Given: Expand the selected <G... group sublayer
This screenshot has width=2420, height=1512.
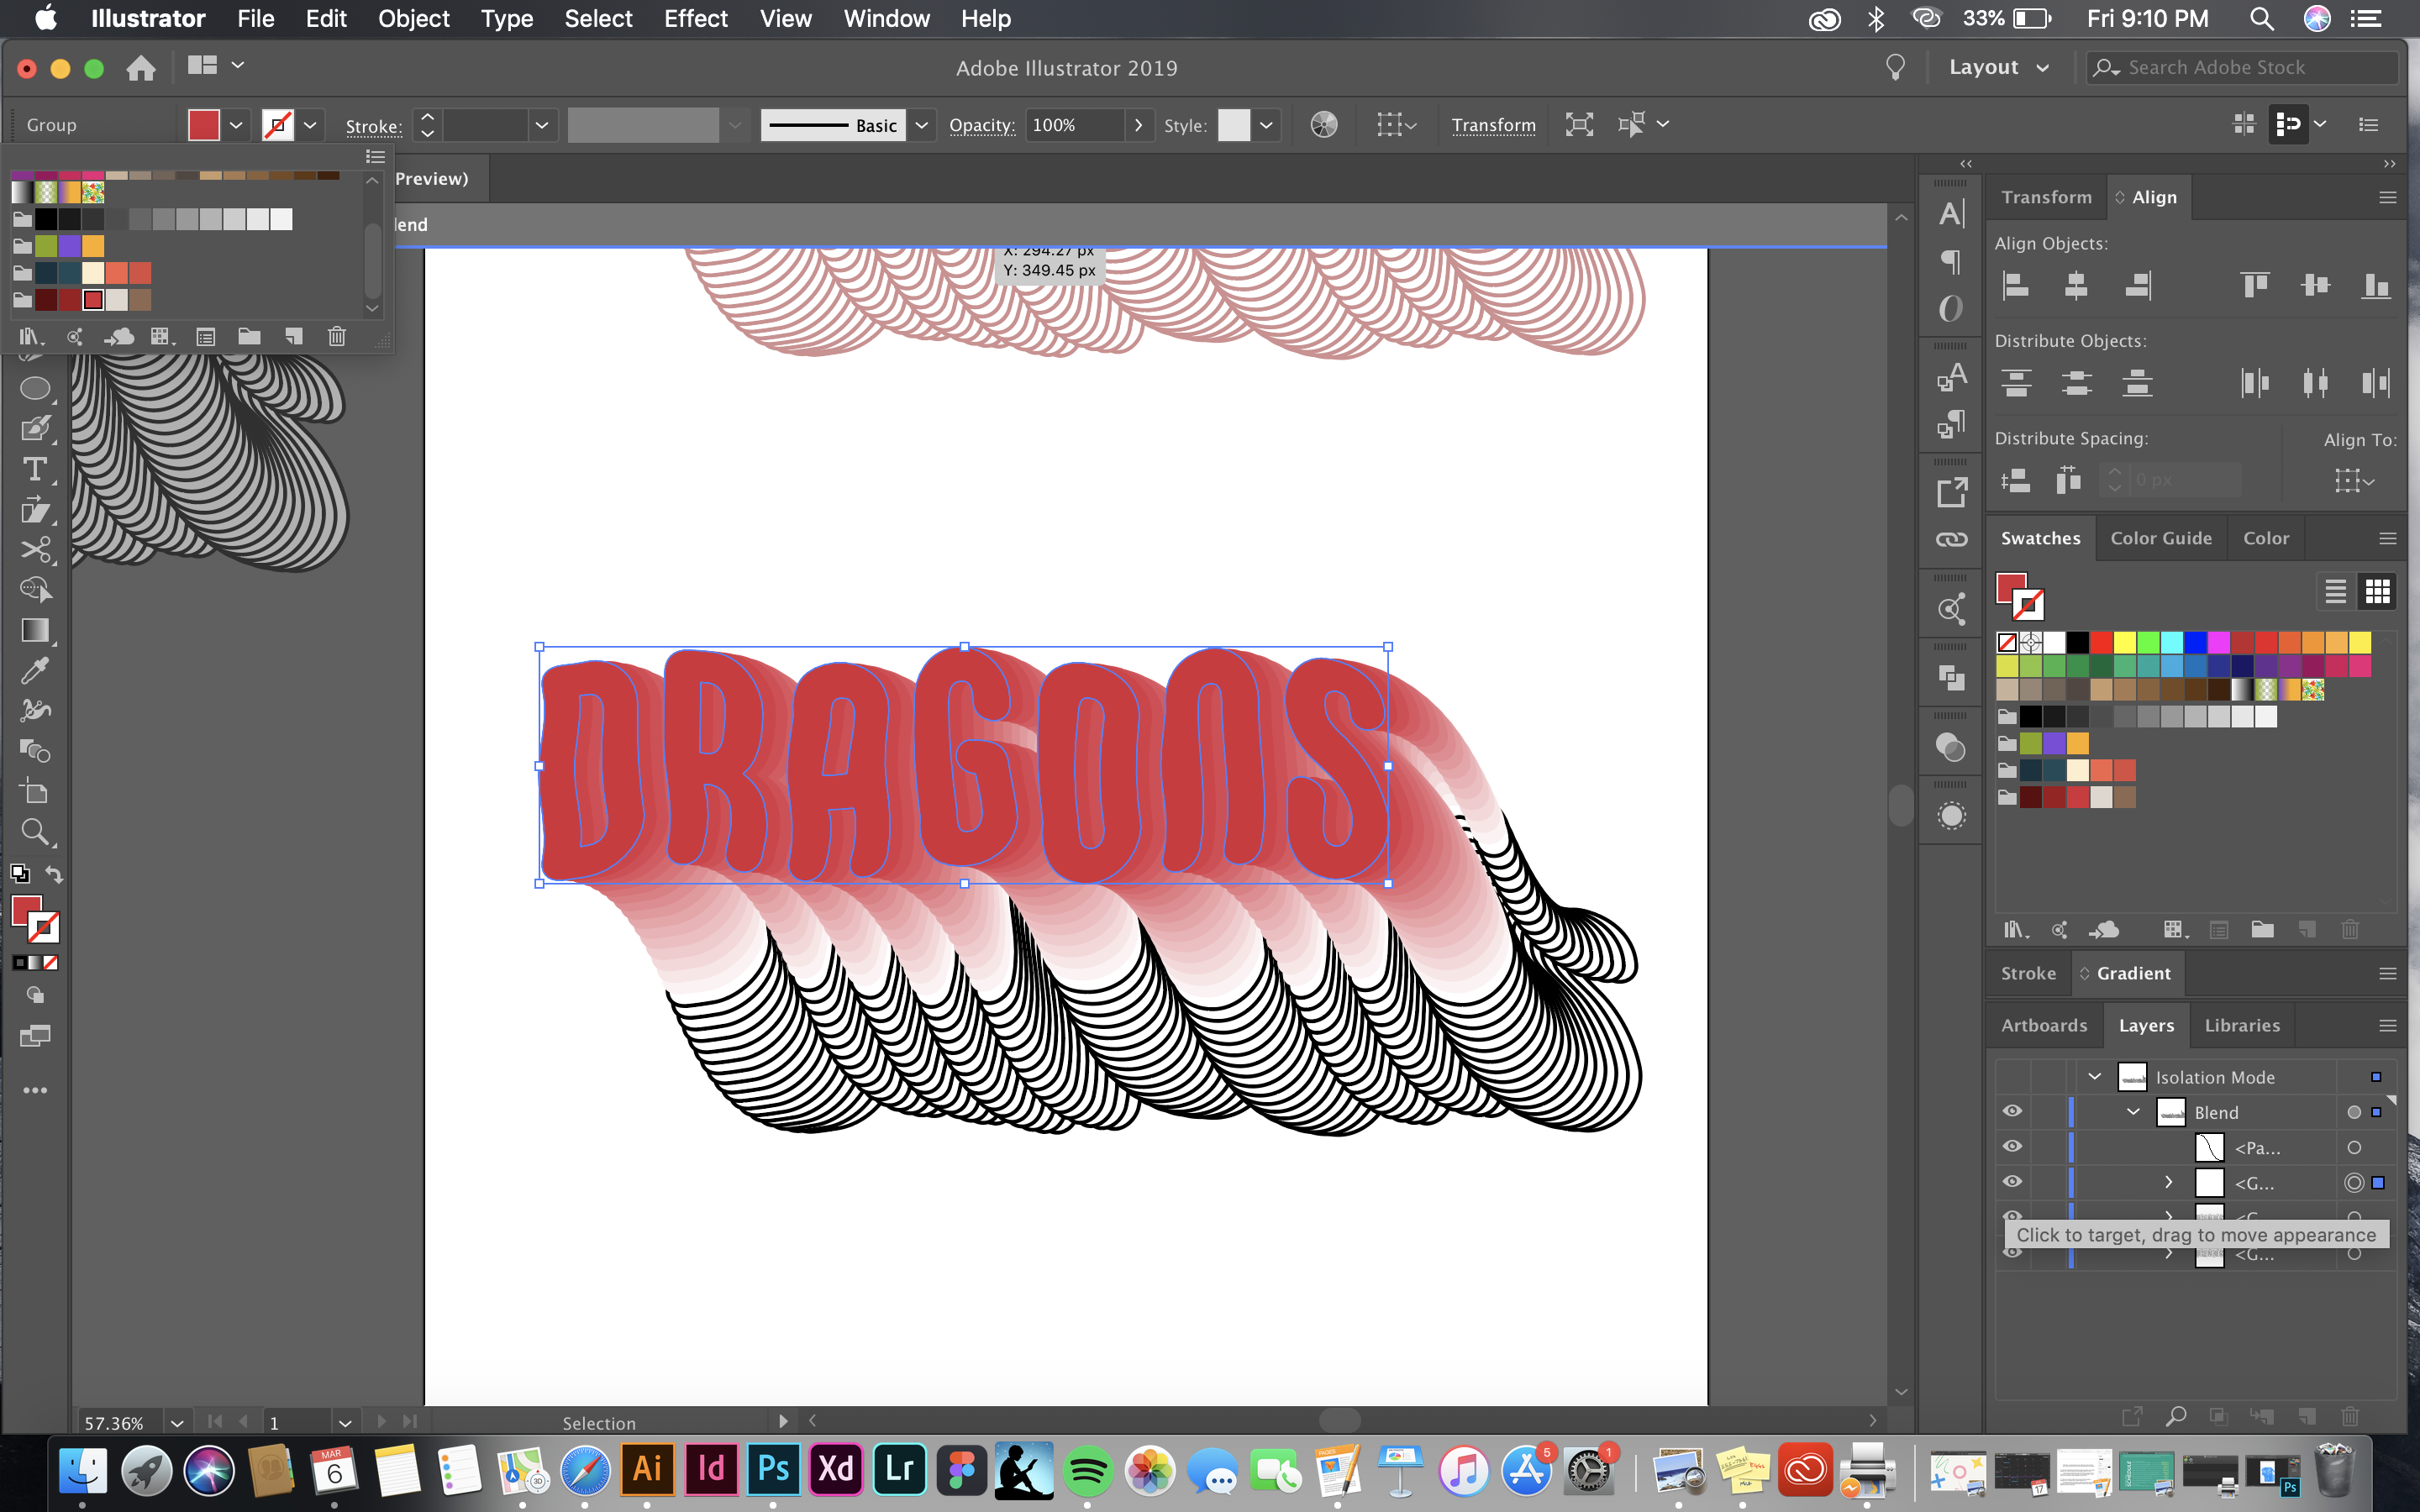Looking at the screenshot, I should 2168,1182.
